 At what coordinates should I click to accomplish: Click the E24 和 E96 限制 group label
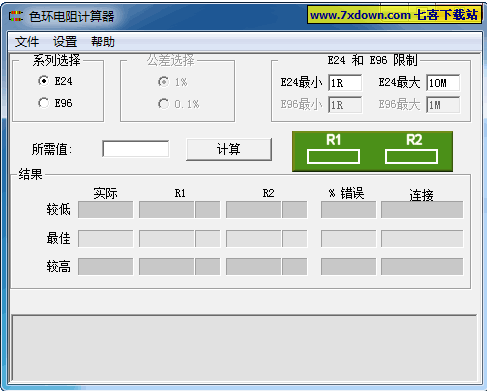372,60
